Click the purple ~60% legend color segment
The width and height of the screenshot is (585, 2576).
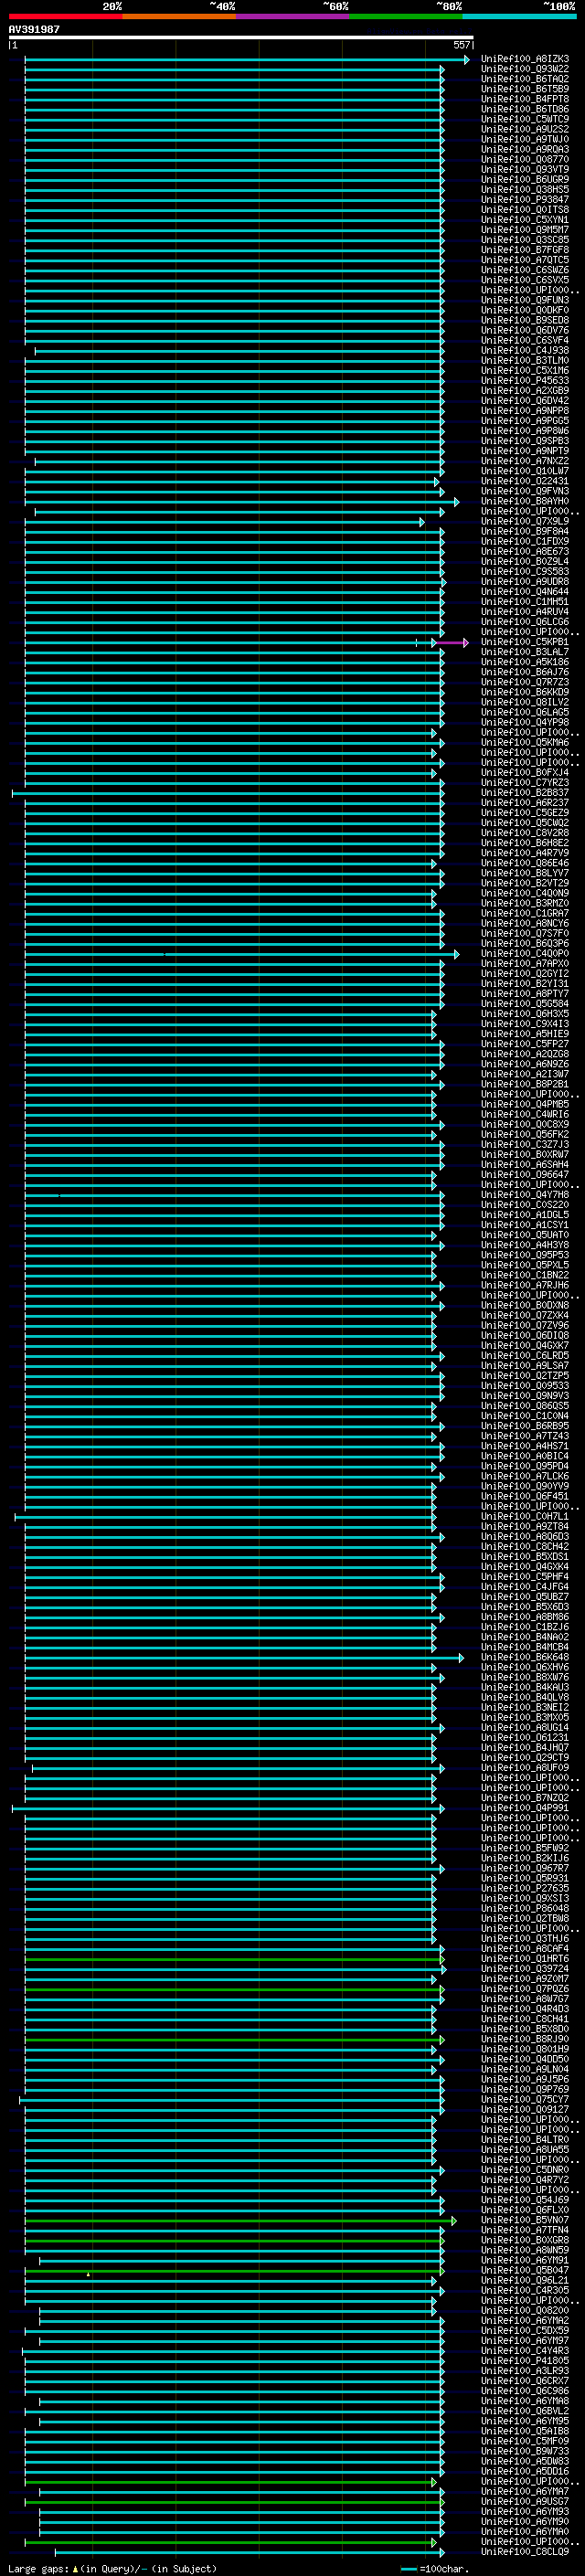coord(293,16)
